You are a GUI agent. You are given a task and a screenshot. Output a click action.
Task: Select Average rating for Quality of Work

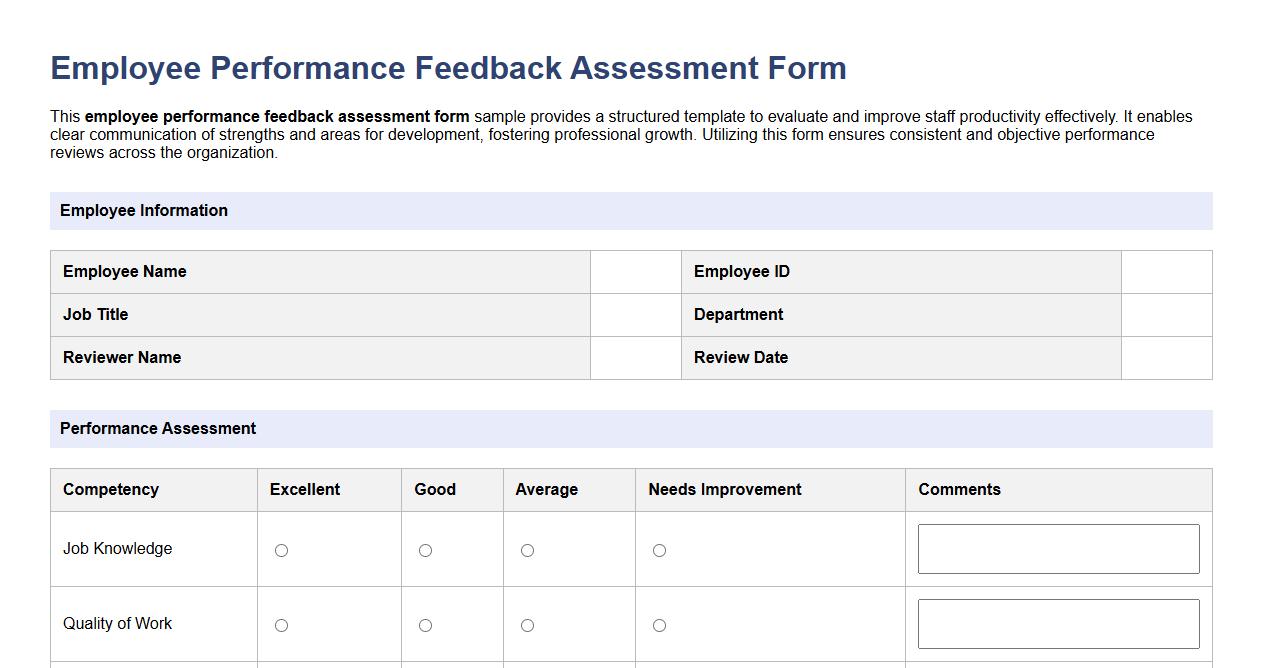point(527,624)
